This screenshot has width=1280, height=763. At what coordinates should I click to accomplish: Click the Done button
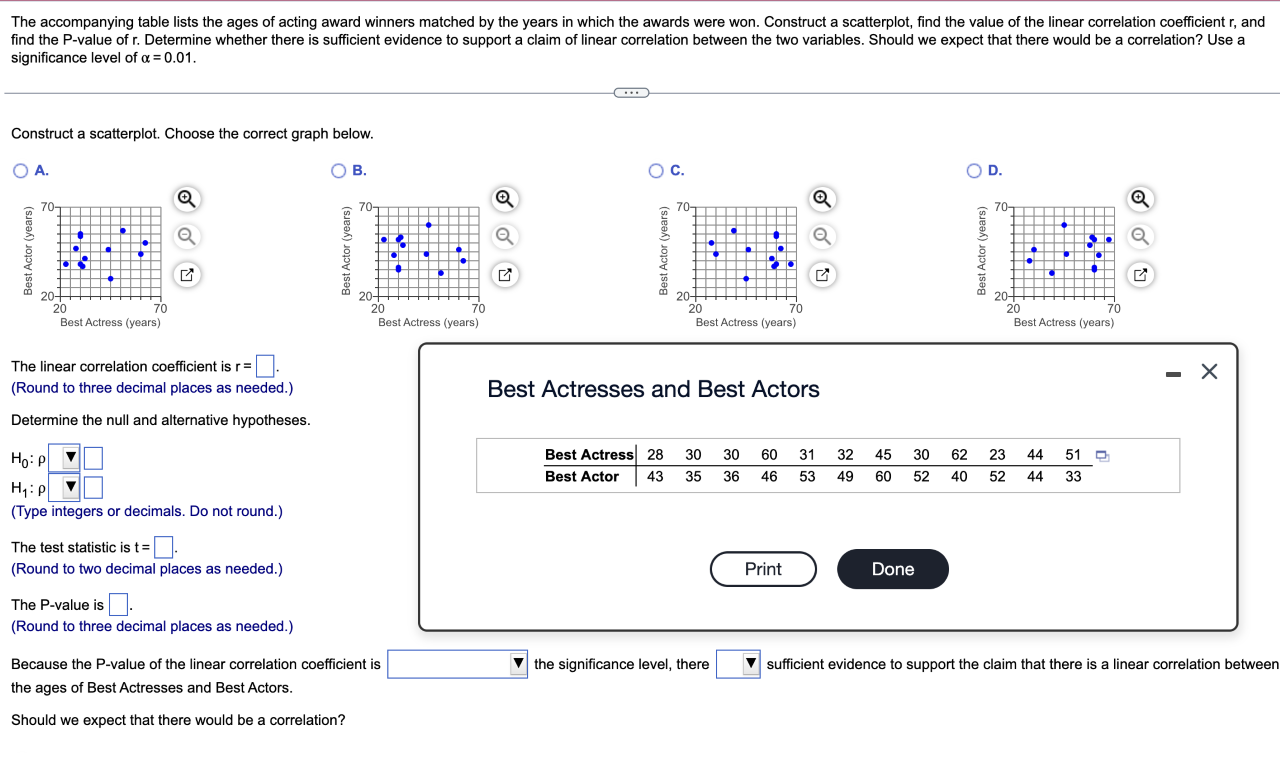pos(892,569)
